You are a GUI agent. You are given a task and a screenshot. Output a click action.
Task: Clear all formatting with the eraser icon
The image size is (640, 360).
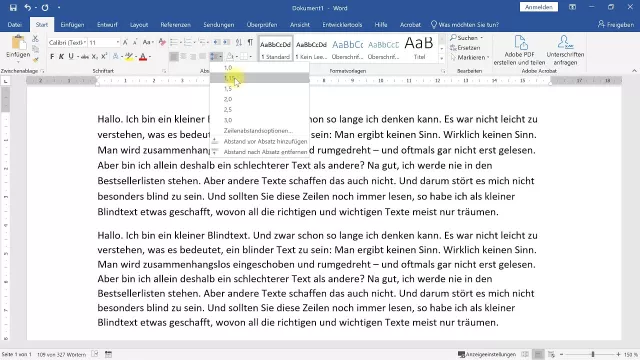pos(162,42)
